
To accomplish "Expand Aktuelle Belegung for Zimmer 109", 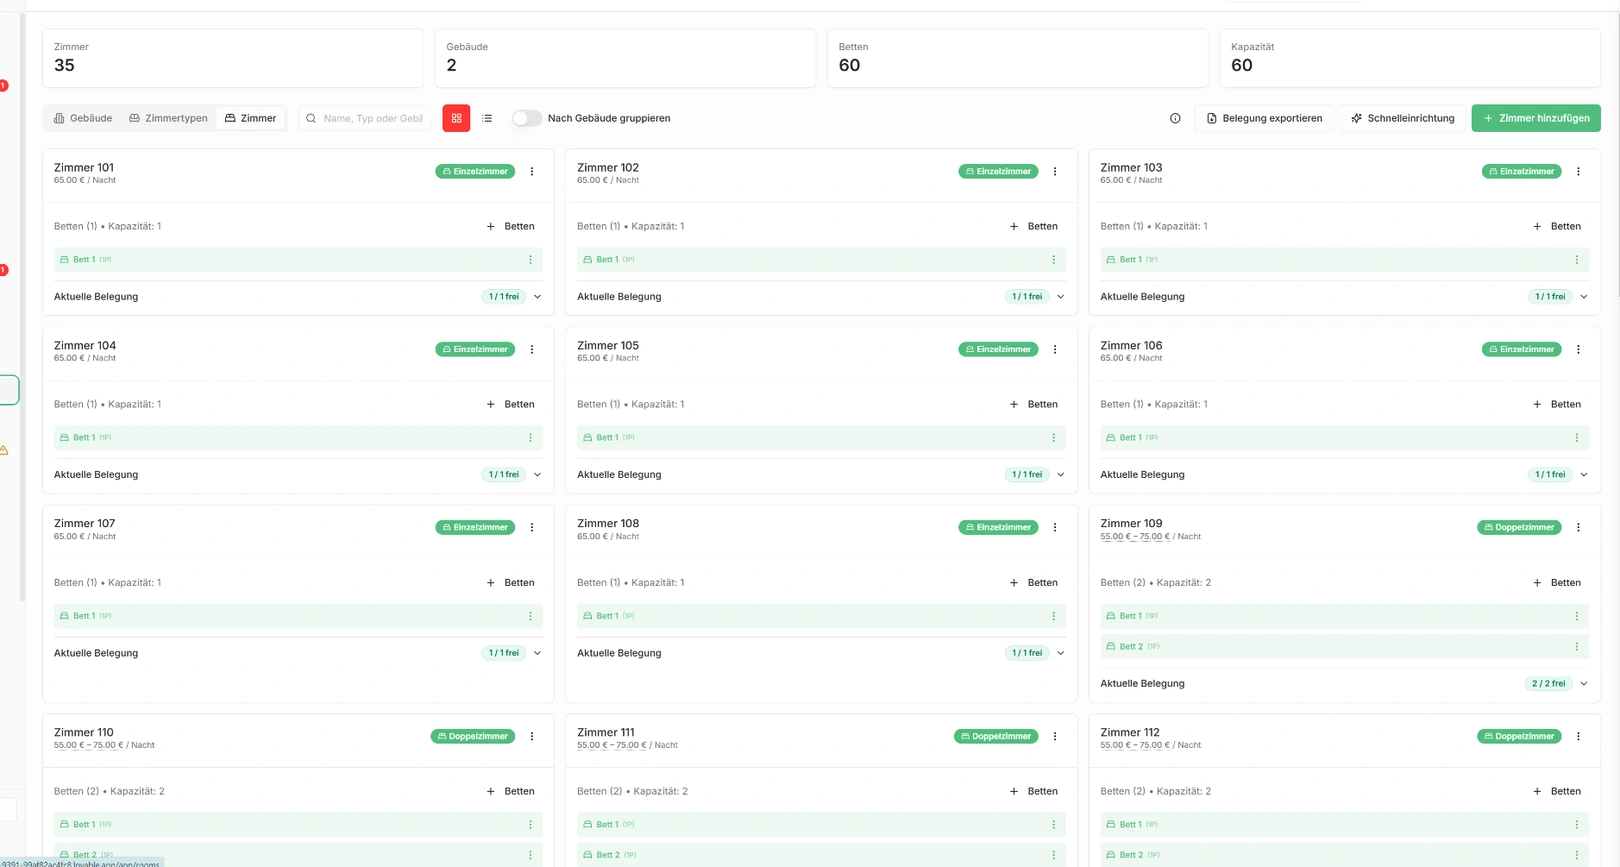I will 1584,684.
